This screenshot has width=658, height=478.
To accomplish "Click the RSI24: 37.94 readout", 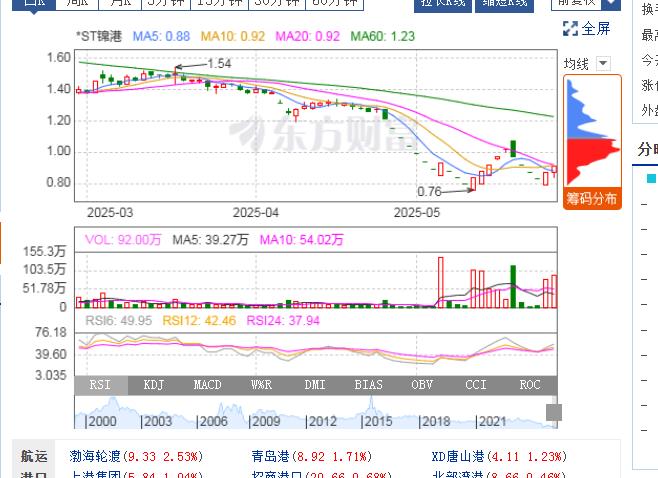I will point(283,321).
